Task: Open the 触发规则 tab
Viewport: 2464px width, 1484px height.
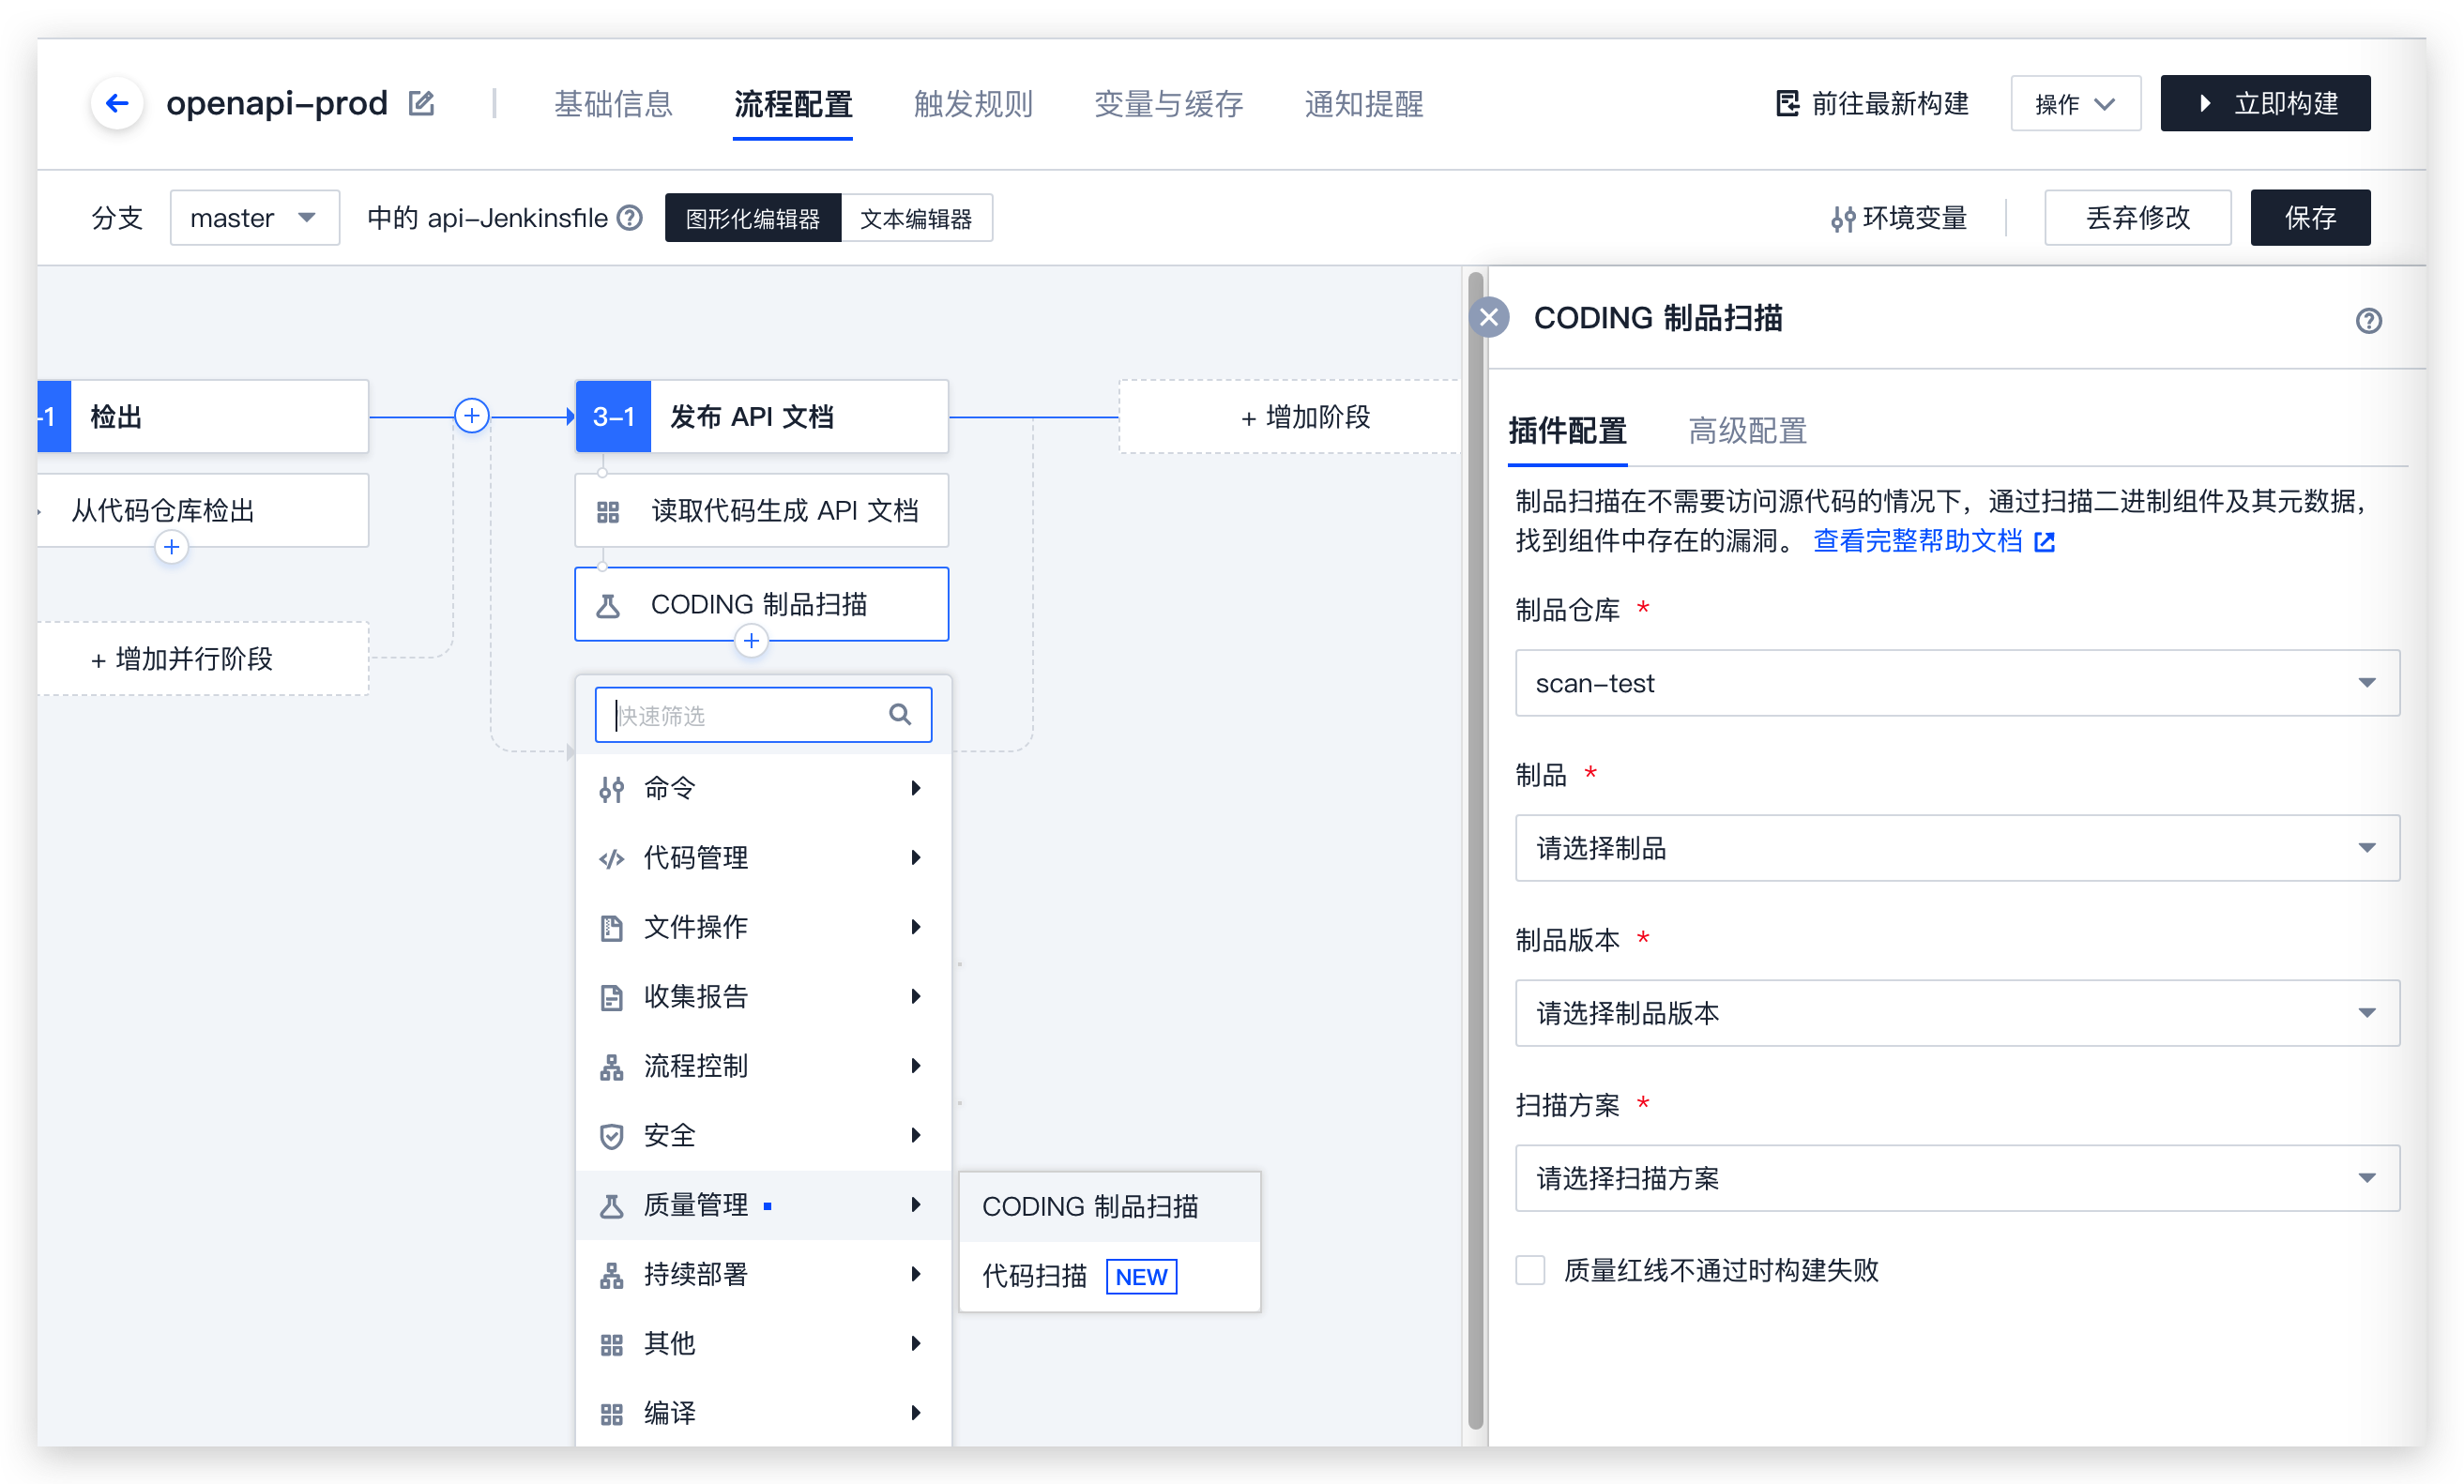Action: 973,103
